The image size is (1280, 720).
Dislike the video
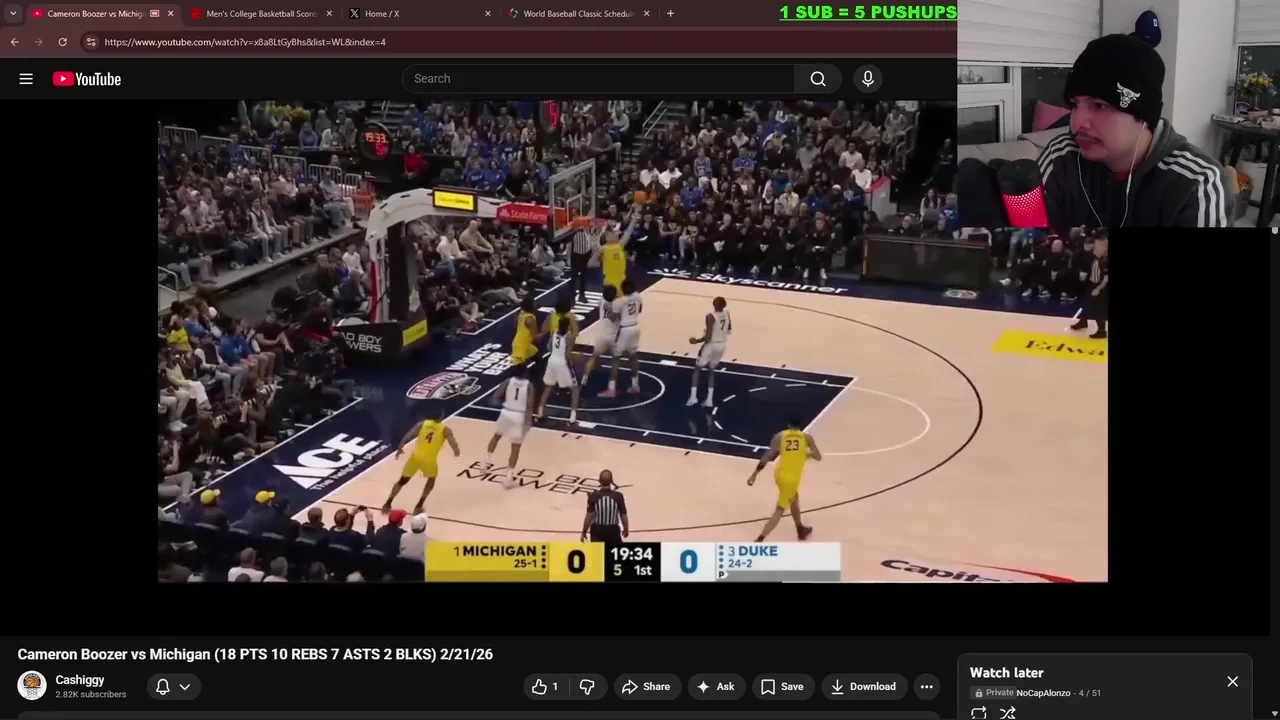588,687
